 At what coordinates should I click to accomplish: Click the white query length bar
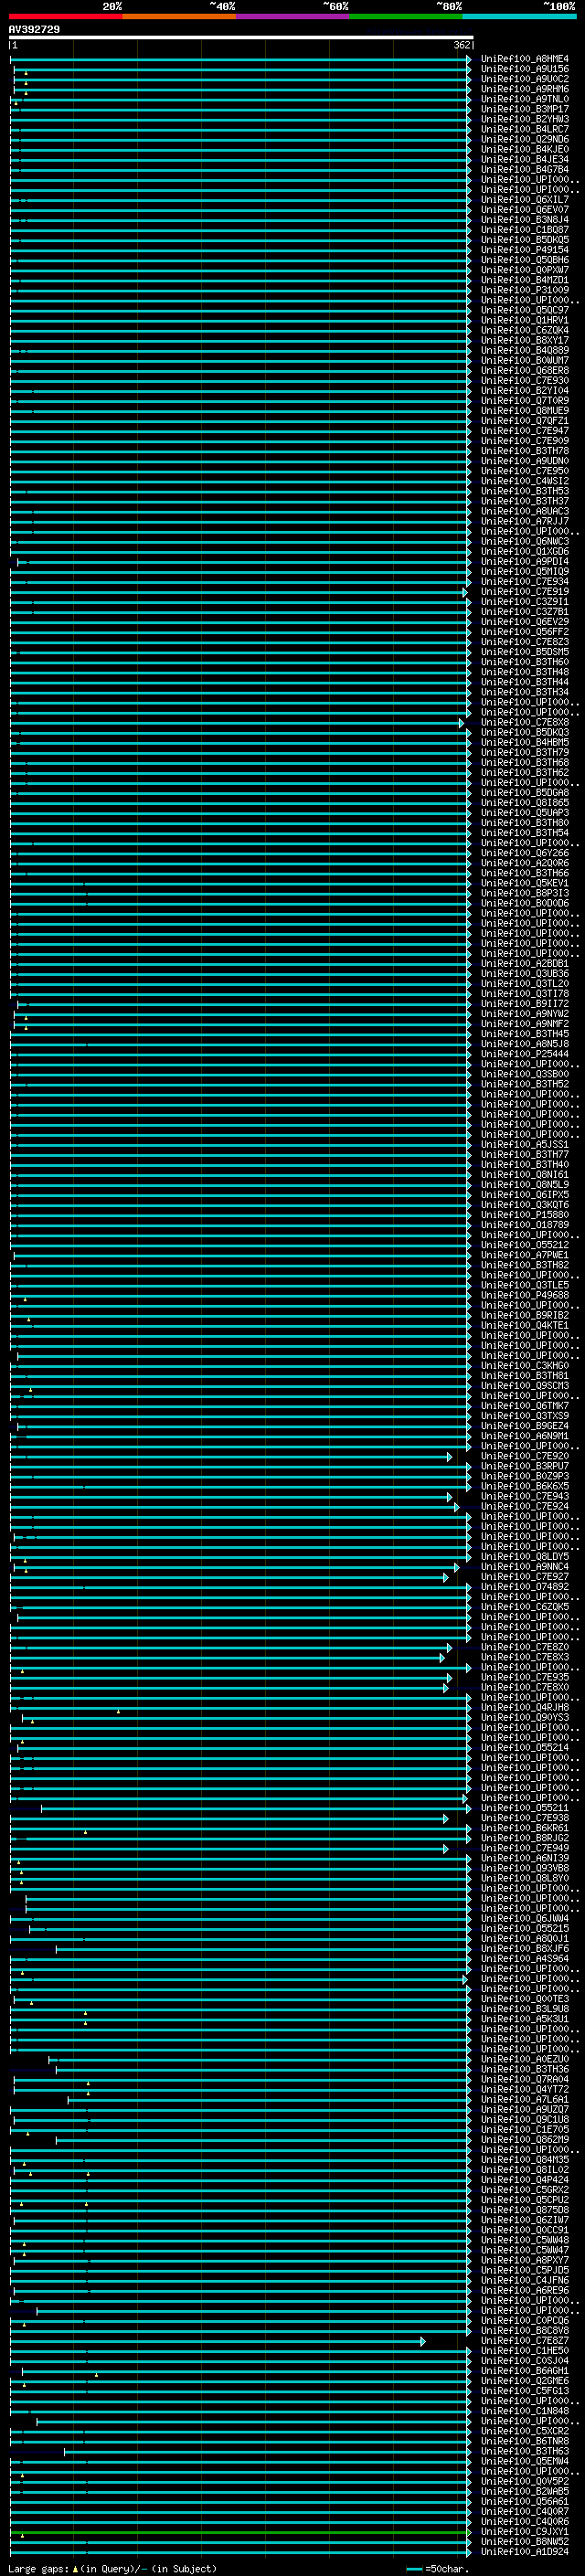coord(241,37)
